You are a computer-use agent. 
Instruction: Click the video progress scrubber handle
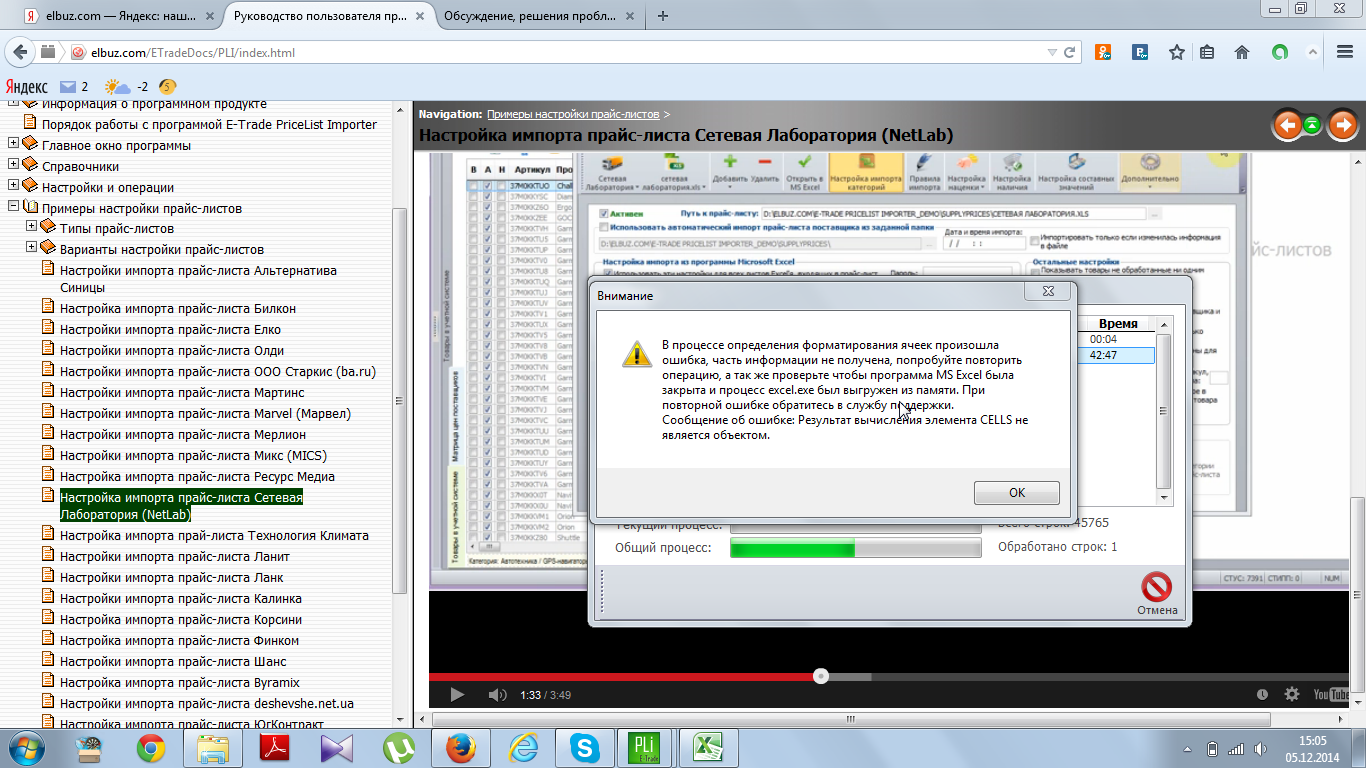pos(821,676)
